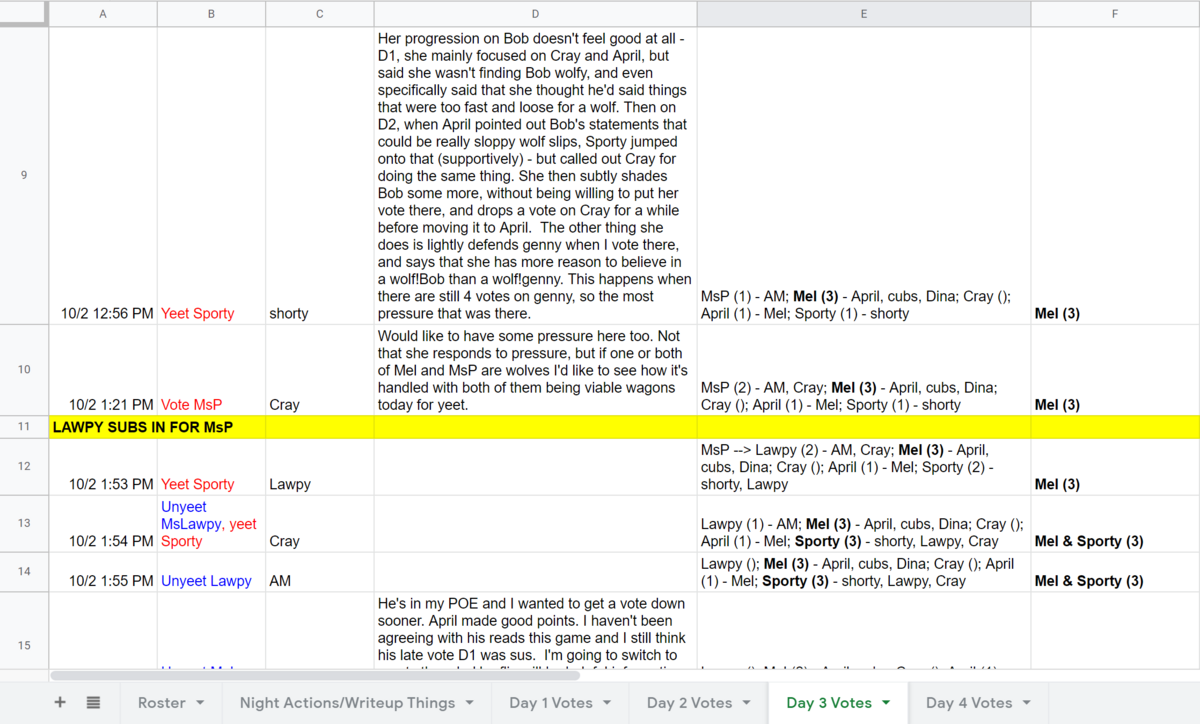Image resolution: width=1200 pixels, height=724 pixels.
Task: Click the long comment cell about Bob's progression
Action: [x=535, y=175]
